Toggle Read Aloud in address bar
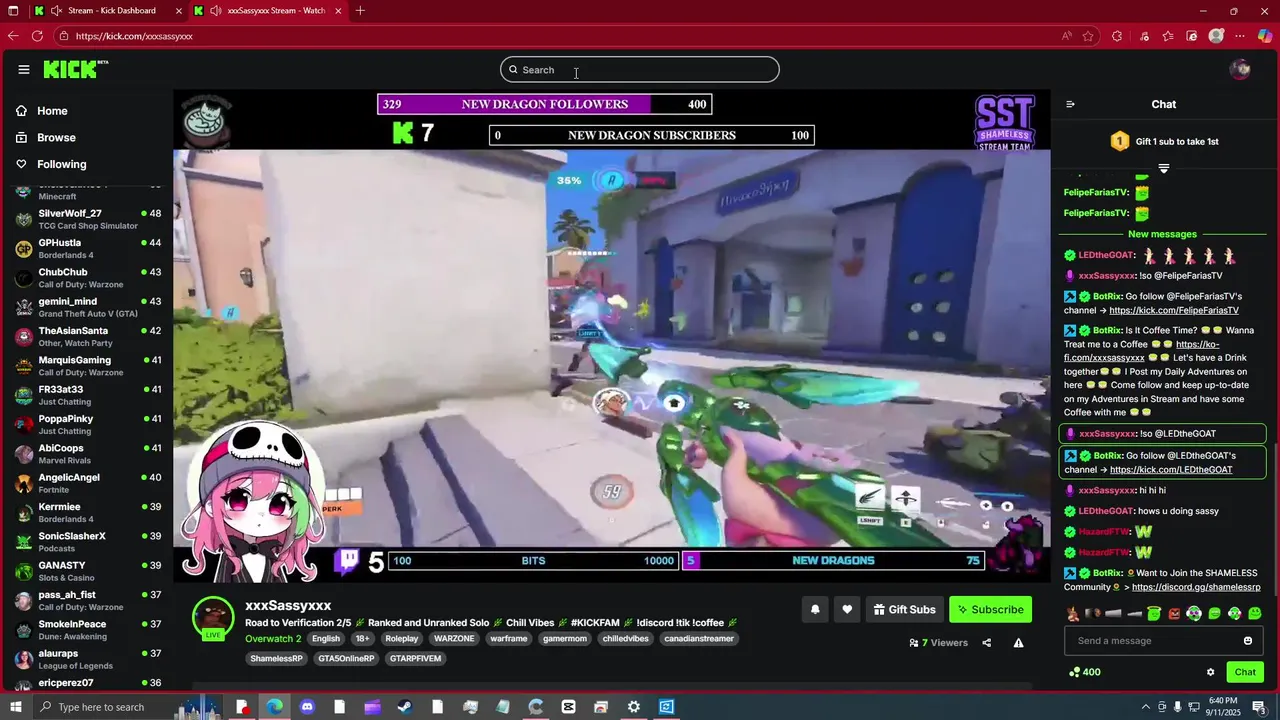Screen dimensions: 1280x720 pos(1067,36)
